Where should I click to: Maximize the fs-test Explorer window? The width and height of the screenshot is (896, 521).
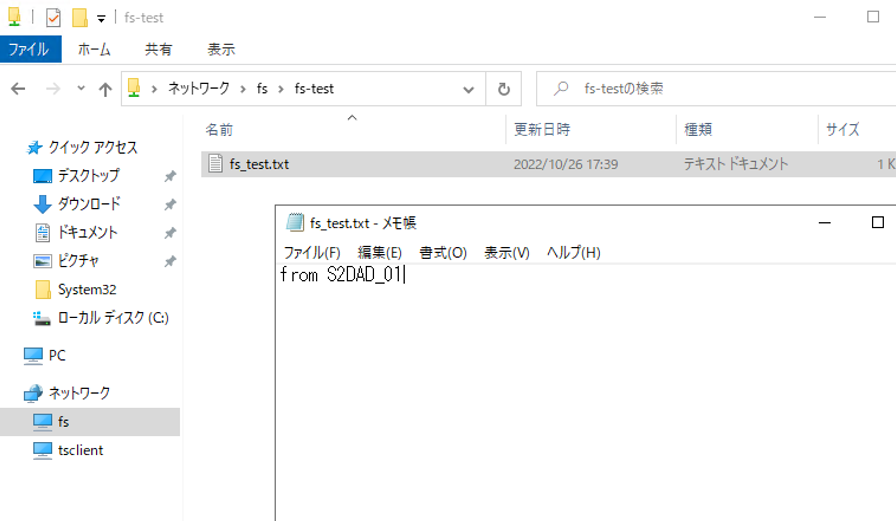[873, 17]
